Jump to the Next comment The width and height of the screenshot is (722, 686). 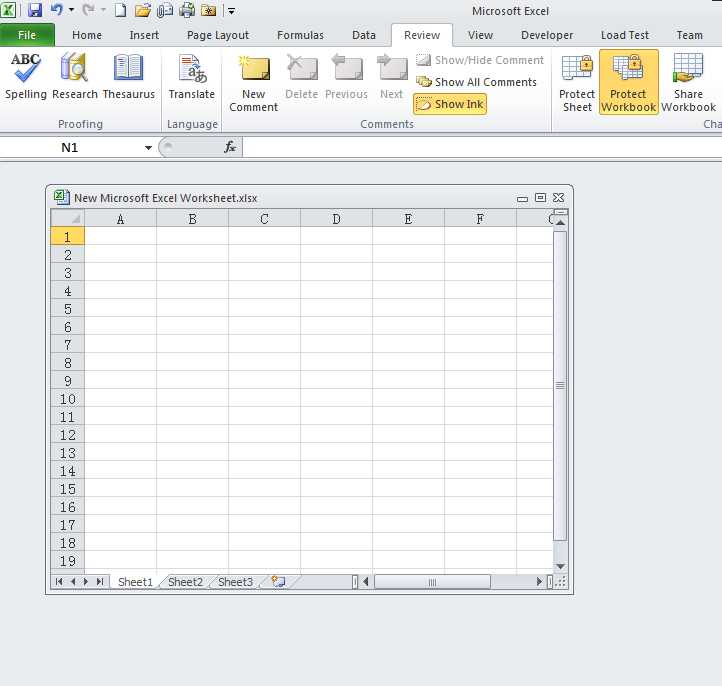[x=391, y=76]
